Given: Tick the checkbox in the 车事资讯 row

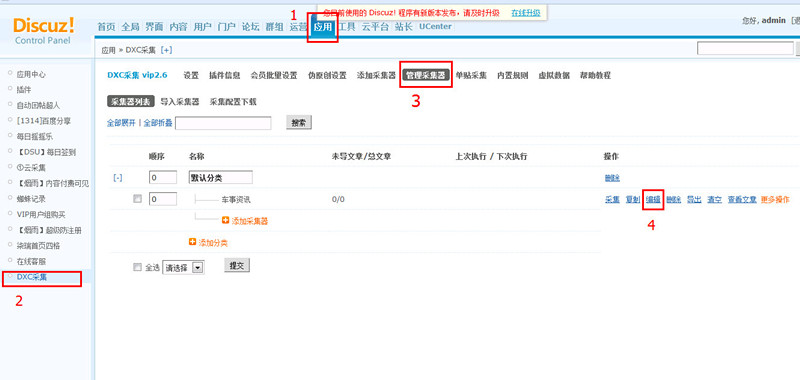Looking at the screenshot, I should [x=137, y=199].
